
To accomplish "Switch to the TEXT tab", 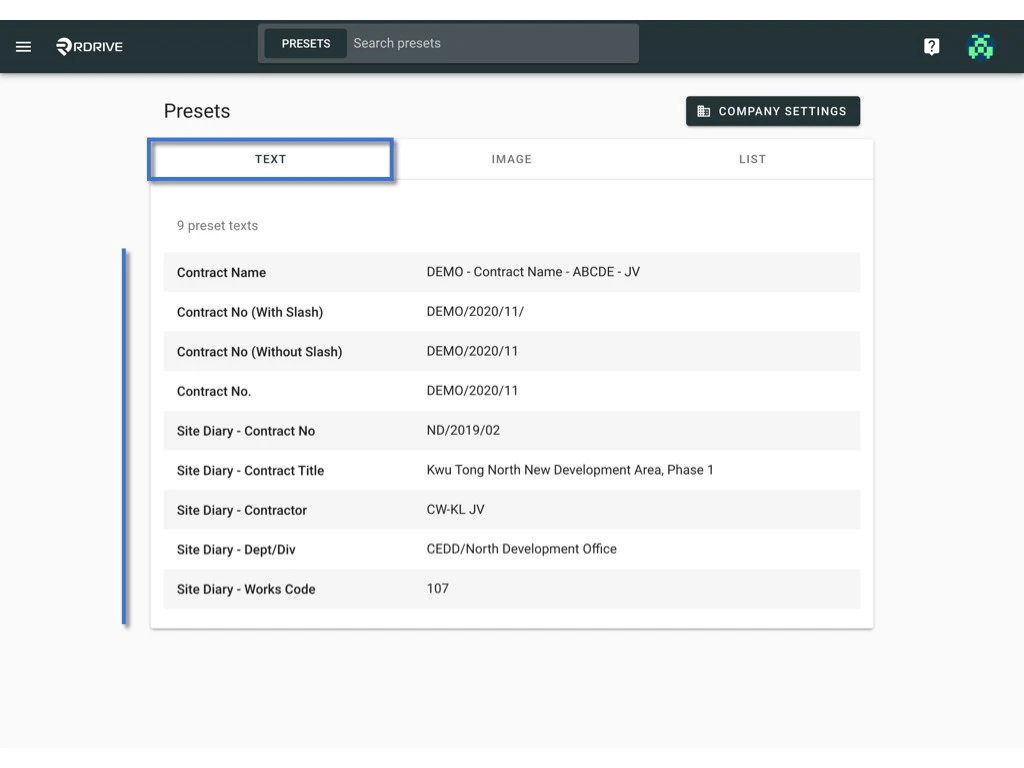I will pyautogui.click(x=270, y=159).
